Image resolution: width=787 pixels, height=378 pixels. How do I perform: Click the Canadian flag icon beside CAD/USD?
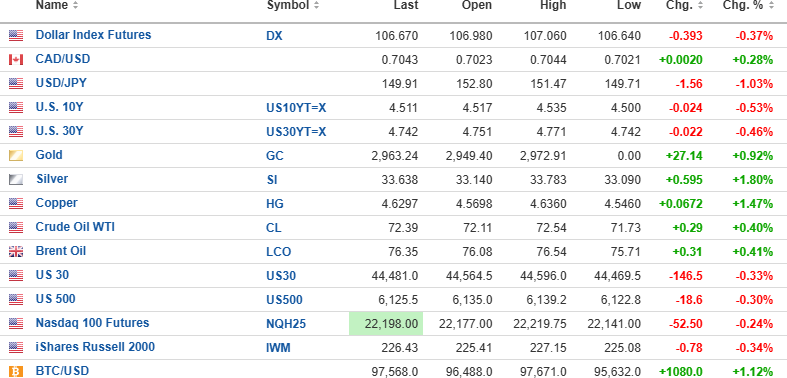16,60
